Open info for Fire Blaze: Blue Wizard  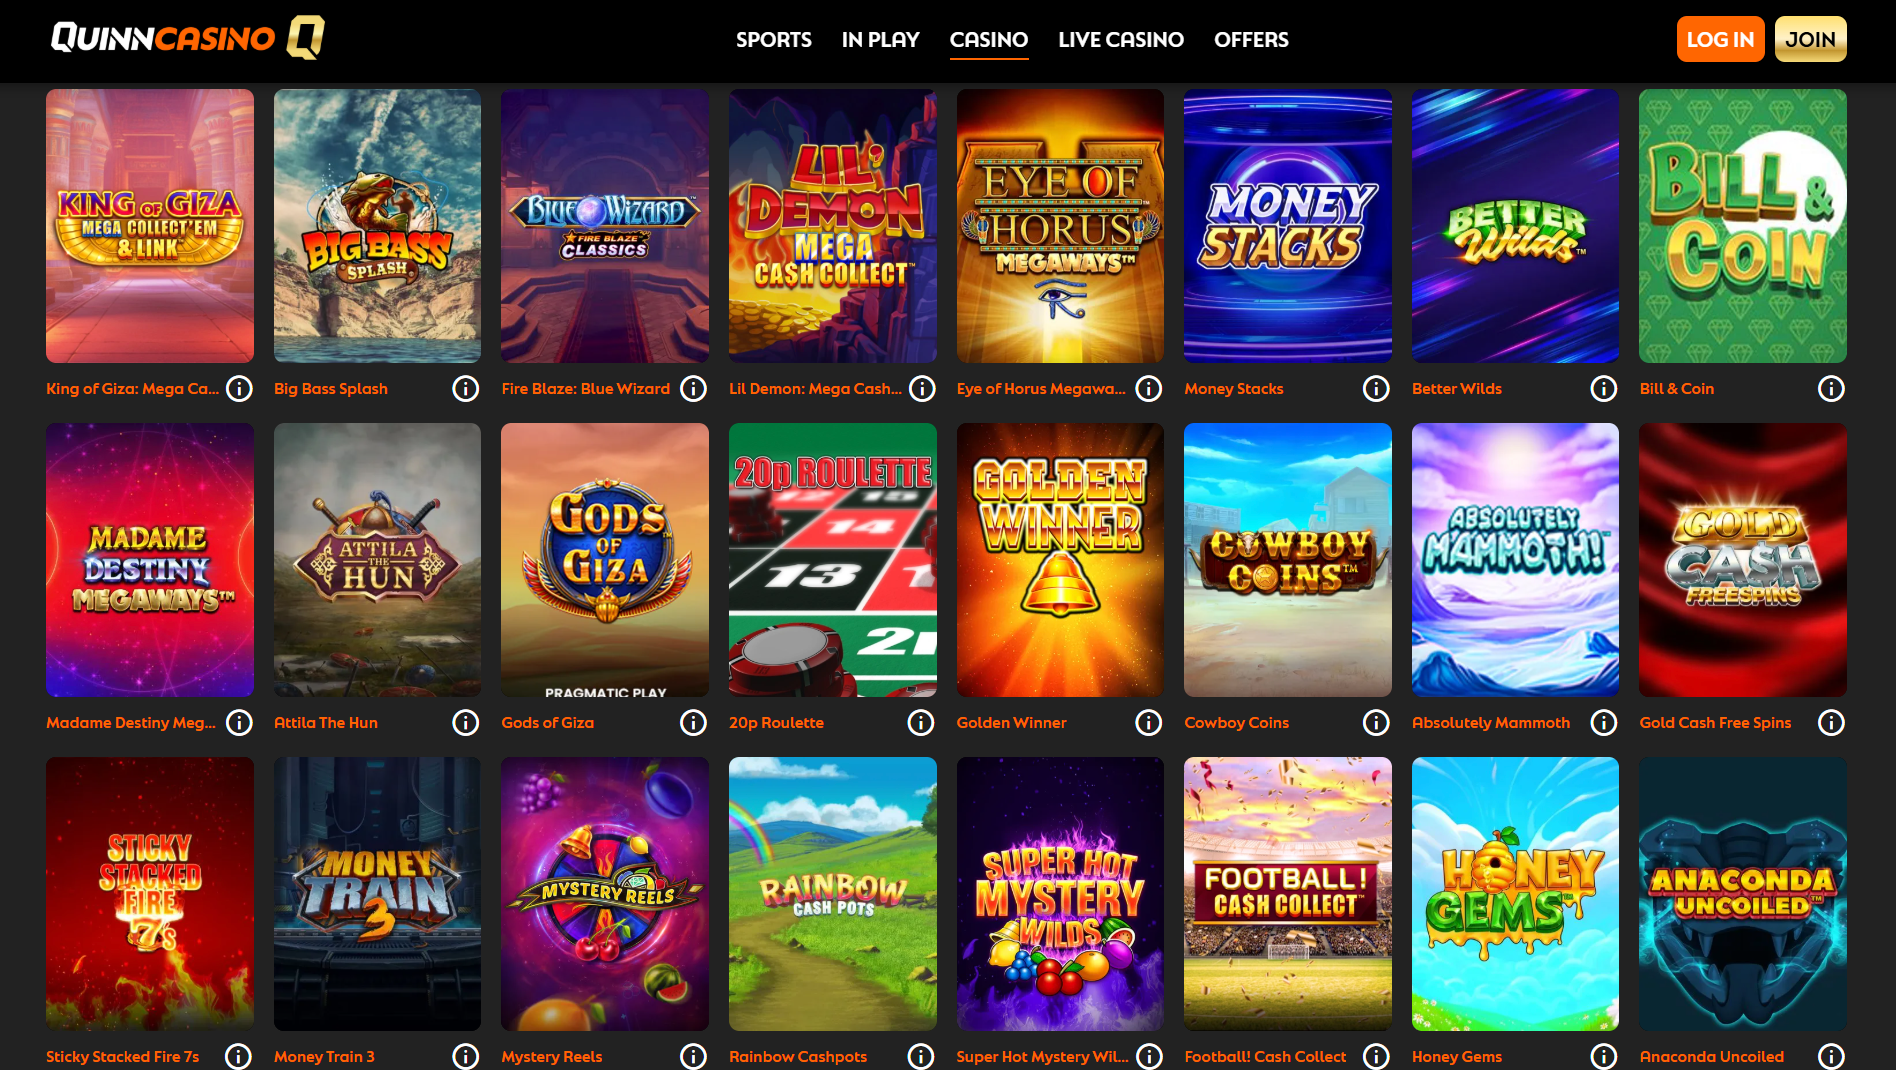tap(694, 388)
